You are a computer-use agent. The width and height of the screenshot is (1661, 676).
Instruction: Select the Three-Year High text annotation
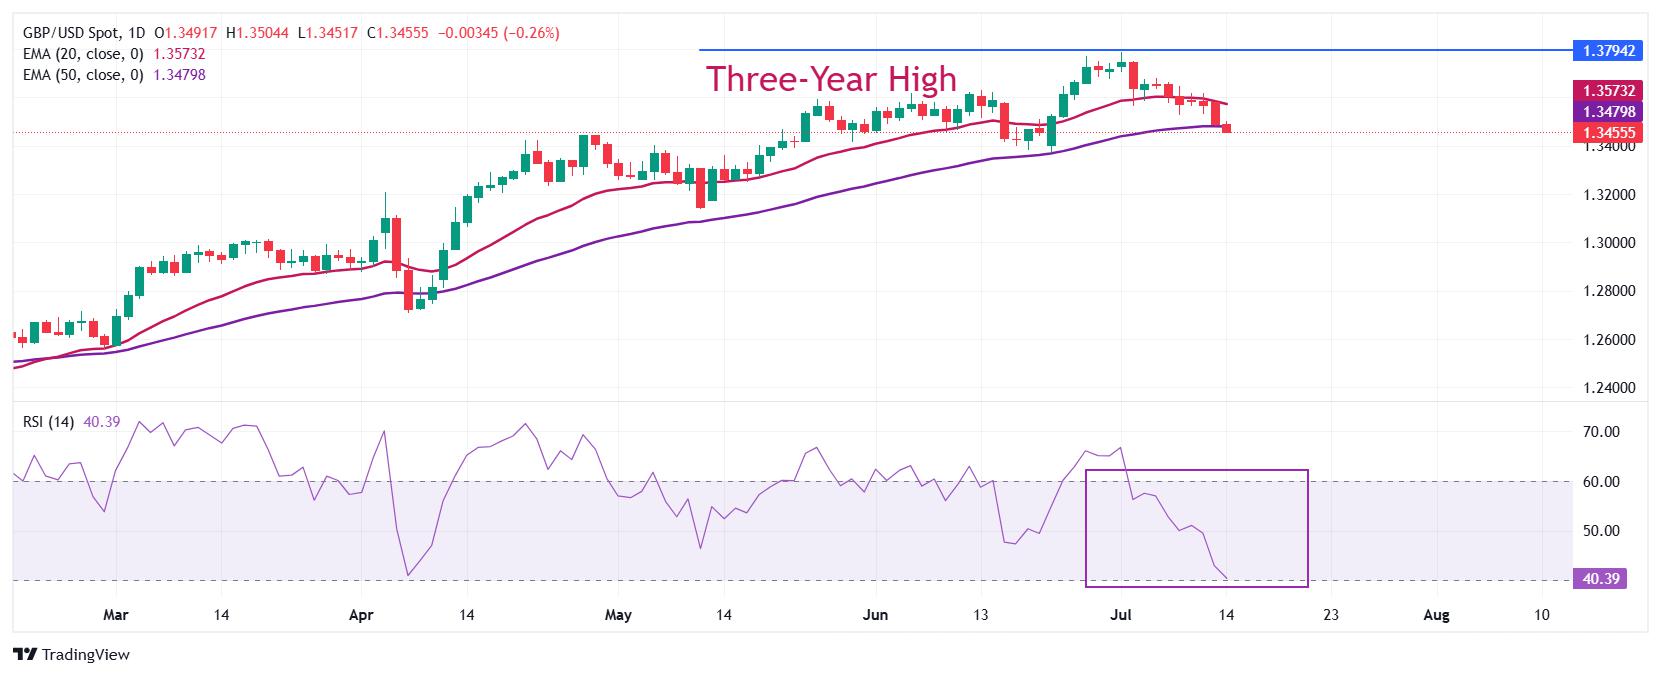pyautogui.click(x=831, y=78)
